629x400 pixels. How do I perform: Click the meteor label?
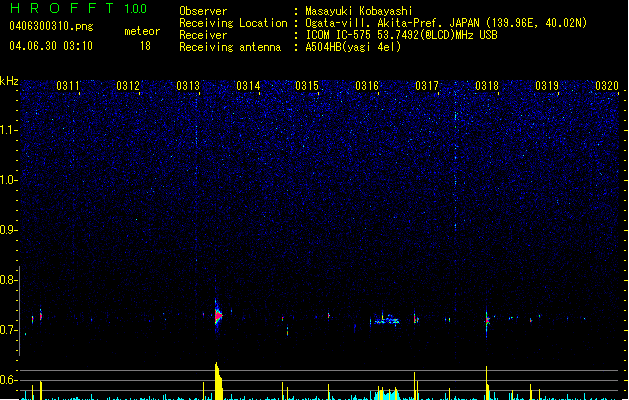142,31
